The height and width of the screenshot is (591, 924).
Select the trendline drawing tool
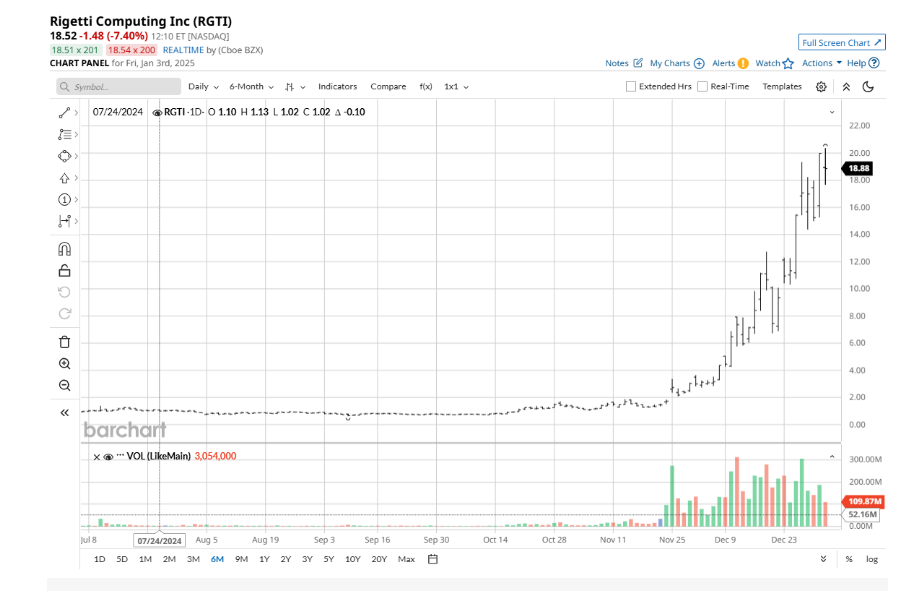(x=64, y=112)
